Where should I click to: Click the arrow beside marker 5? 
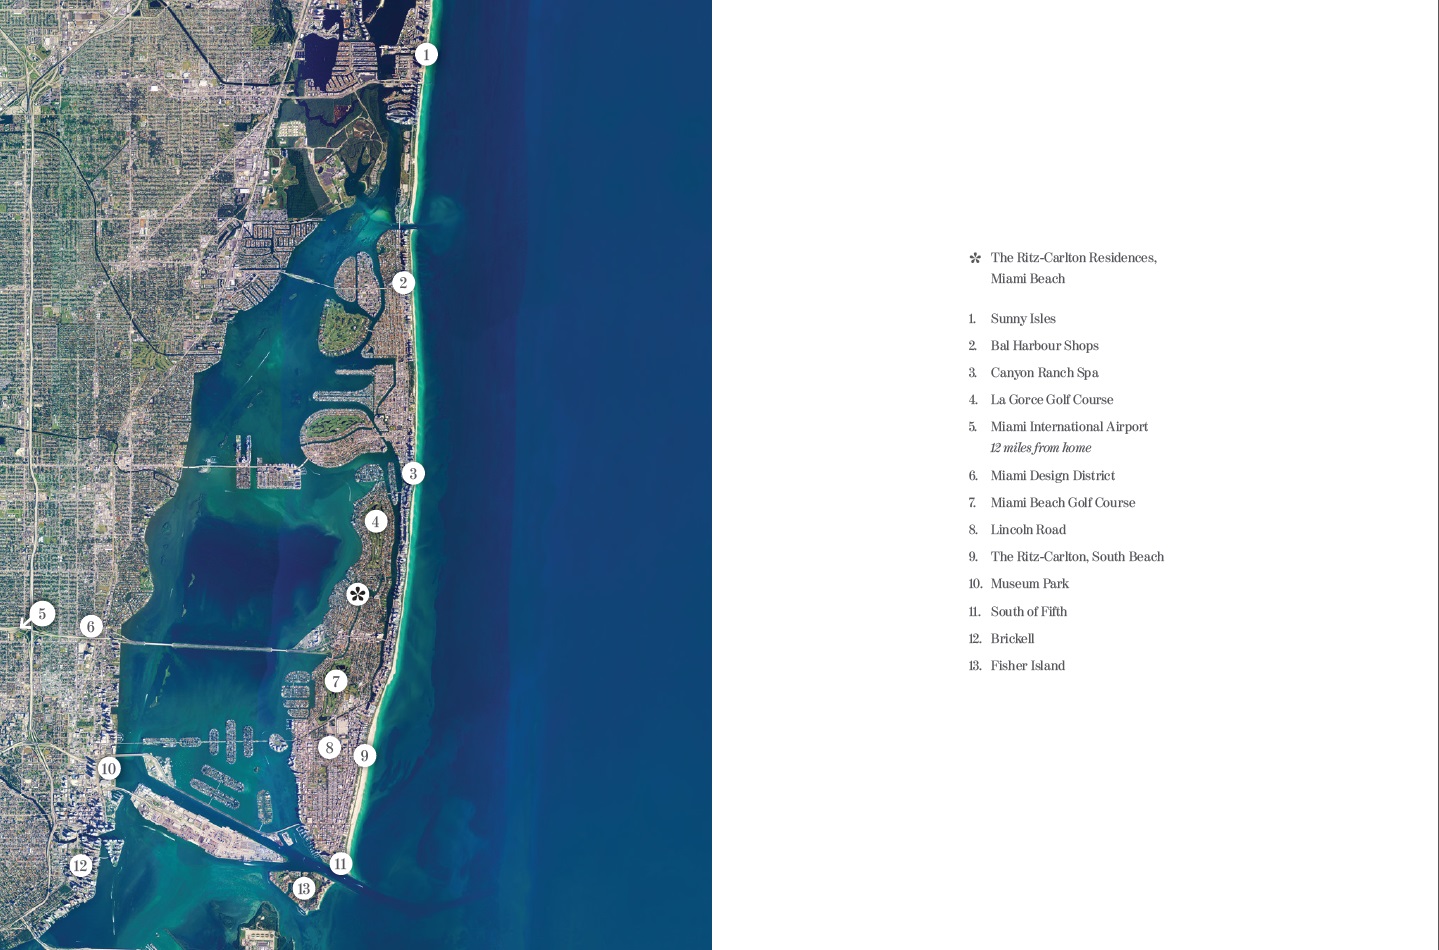[x=26, y=624]
